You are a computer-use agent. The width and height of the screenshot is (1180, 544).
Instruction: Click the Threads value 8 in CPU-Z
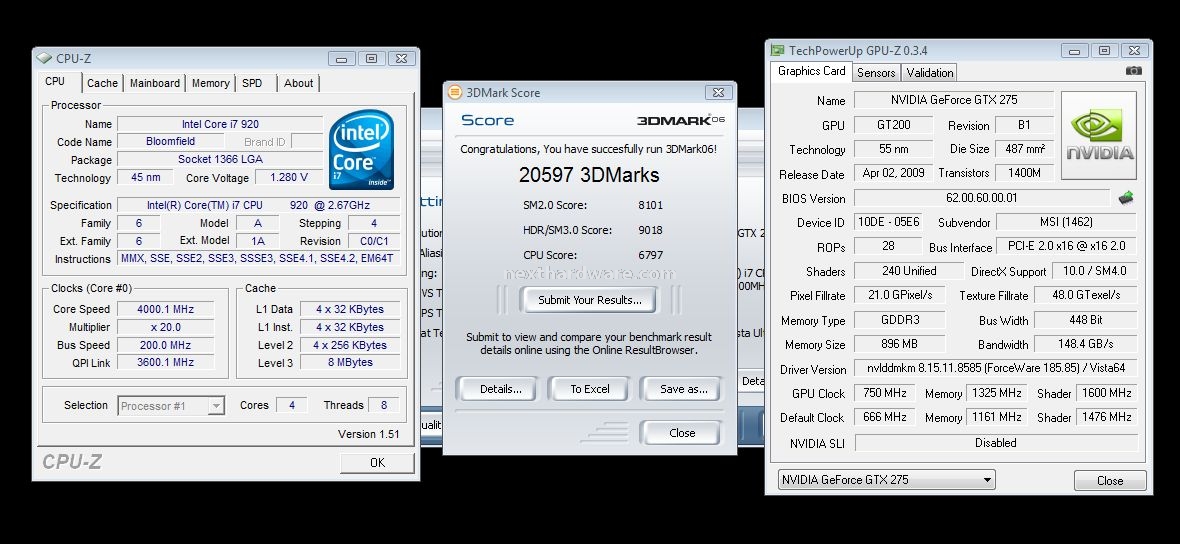pos(384,405)
